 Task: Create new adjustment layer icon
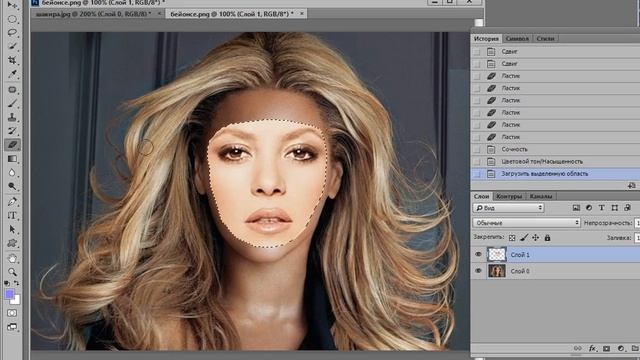coord(621,348)
